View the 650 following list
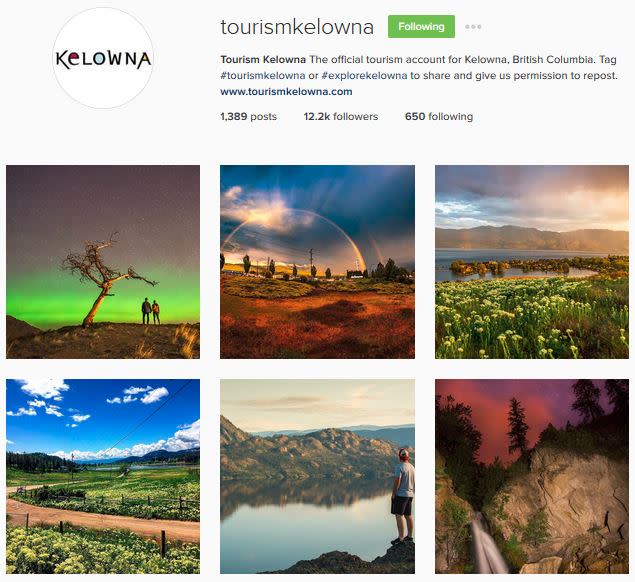 439,117
